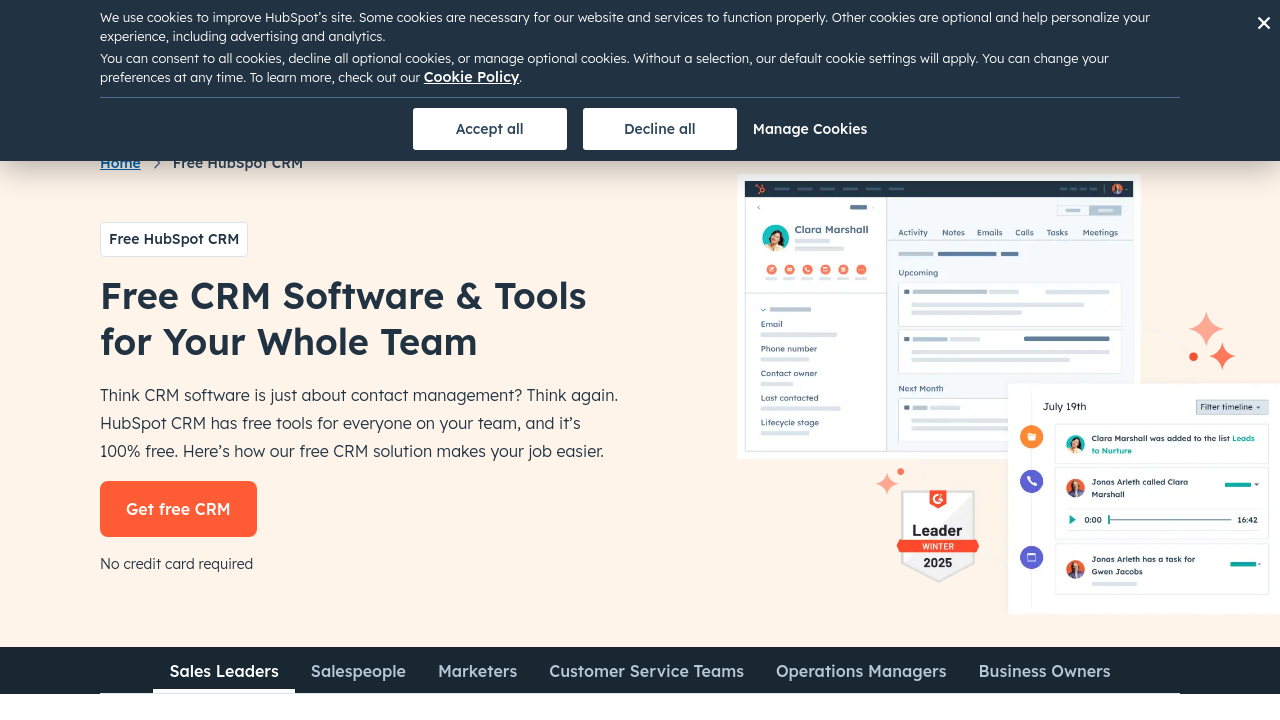
Task: Decline all optional cookies
Action: pyautogui.click(x=660, y=129)
